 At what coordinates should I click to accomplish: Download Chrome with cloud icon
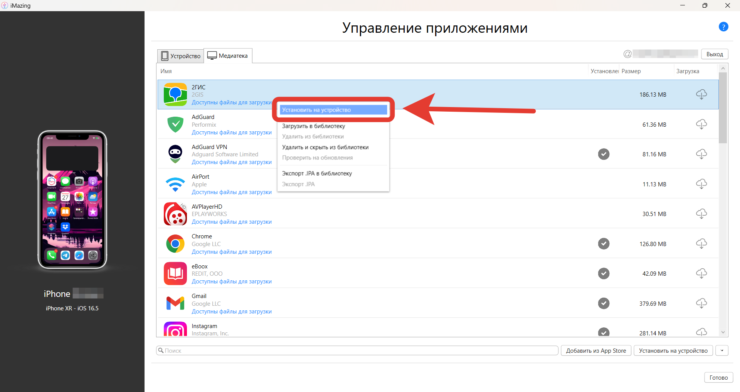(x=701, y=243)
